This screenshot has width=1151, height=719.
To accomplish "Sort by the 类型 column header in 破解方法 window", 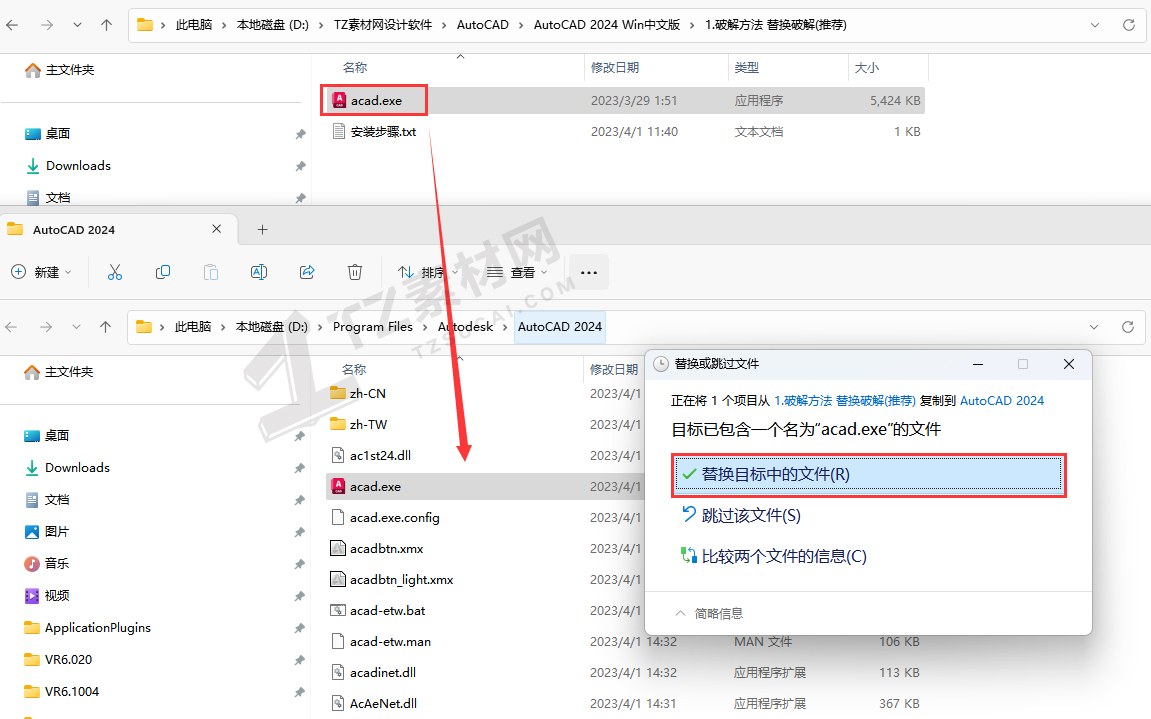I will pos(747,68).
